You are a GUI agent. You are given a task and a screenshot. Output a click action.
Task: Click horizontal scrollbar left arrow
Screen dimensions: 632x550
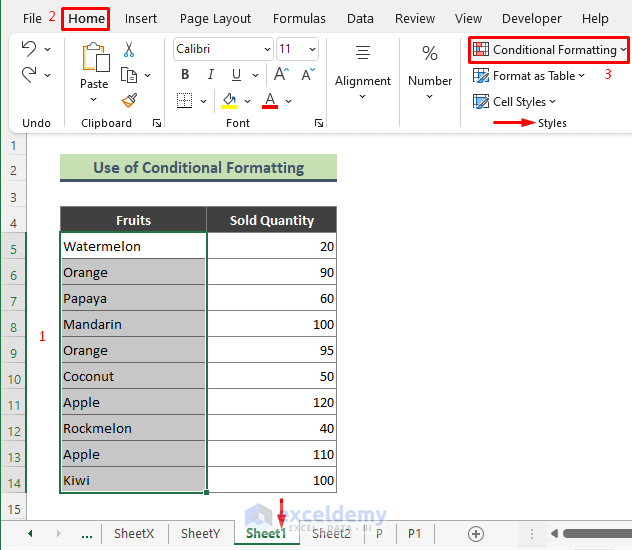point(554,534)
